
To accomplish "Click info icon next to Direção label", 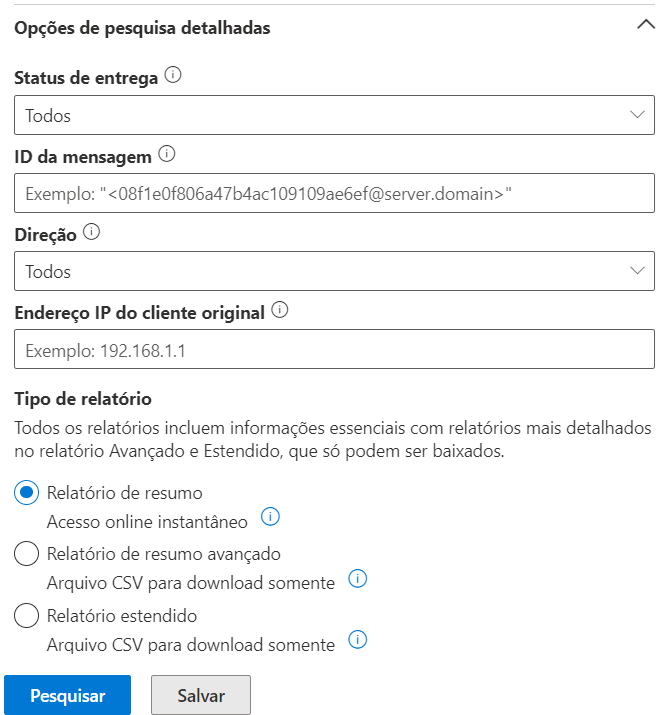I will pos(92,232).
